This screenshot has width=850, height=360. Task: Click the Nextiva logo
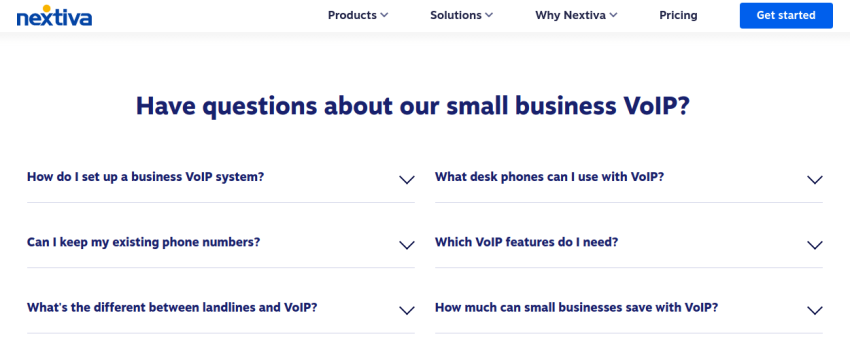(x=54, y=16)
